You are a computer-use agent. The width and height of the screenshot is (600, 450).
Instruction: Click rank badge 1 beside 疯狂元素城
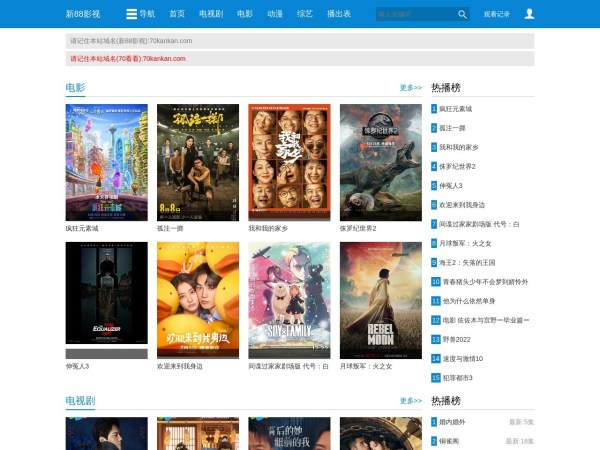tap(435, 108)
